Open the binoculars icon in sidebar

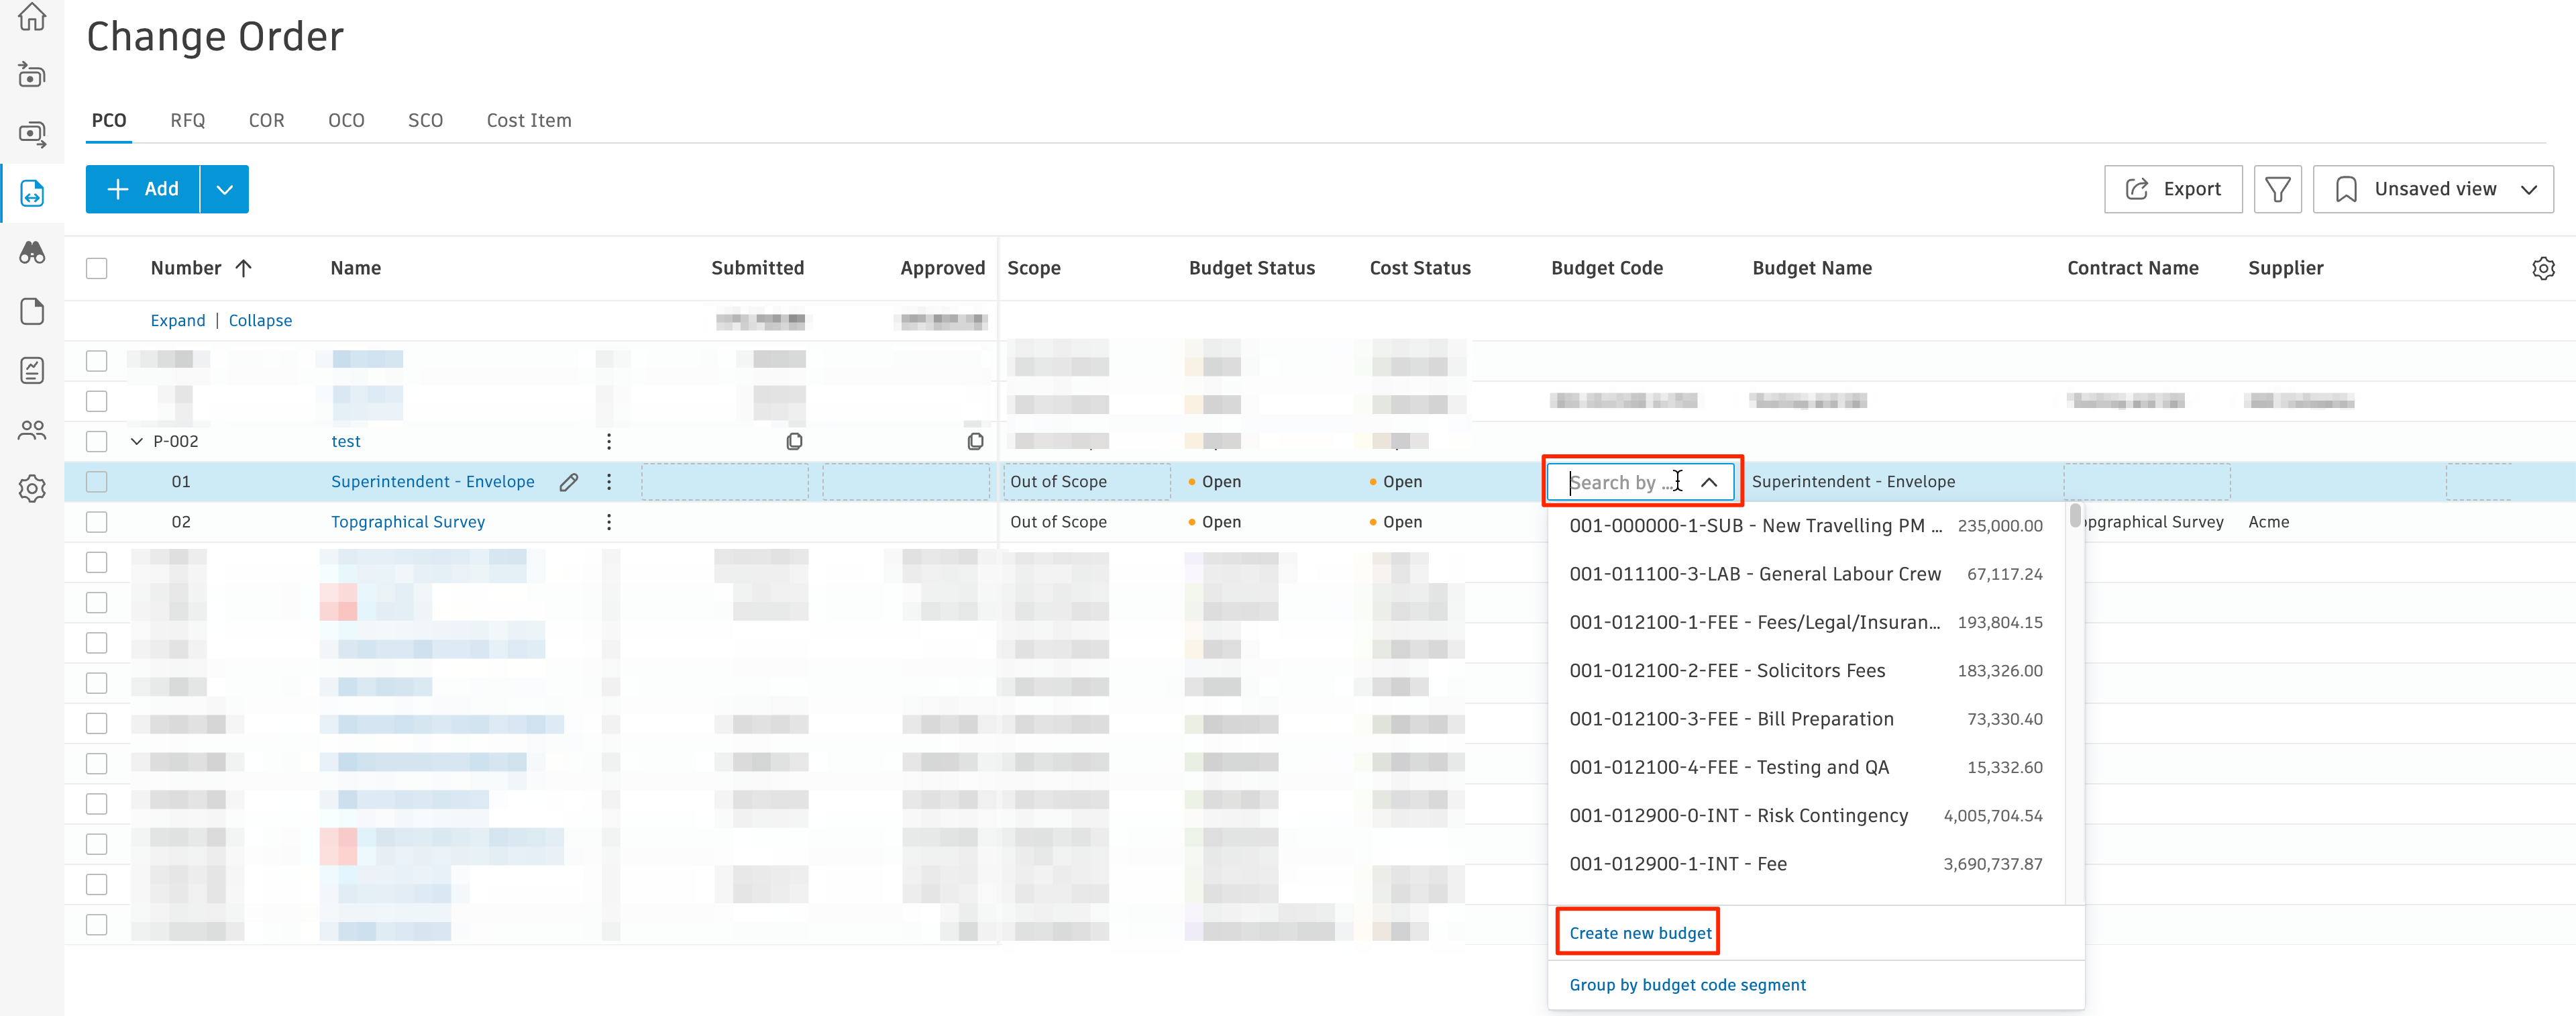pos(32,252)
